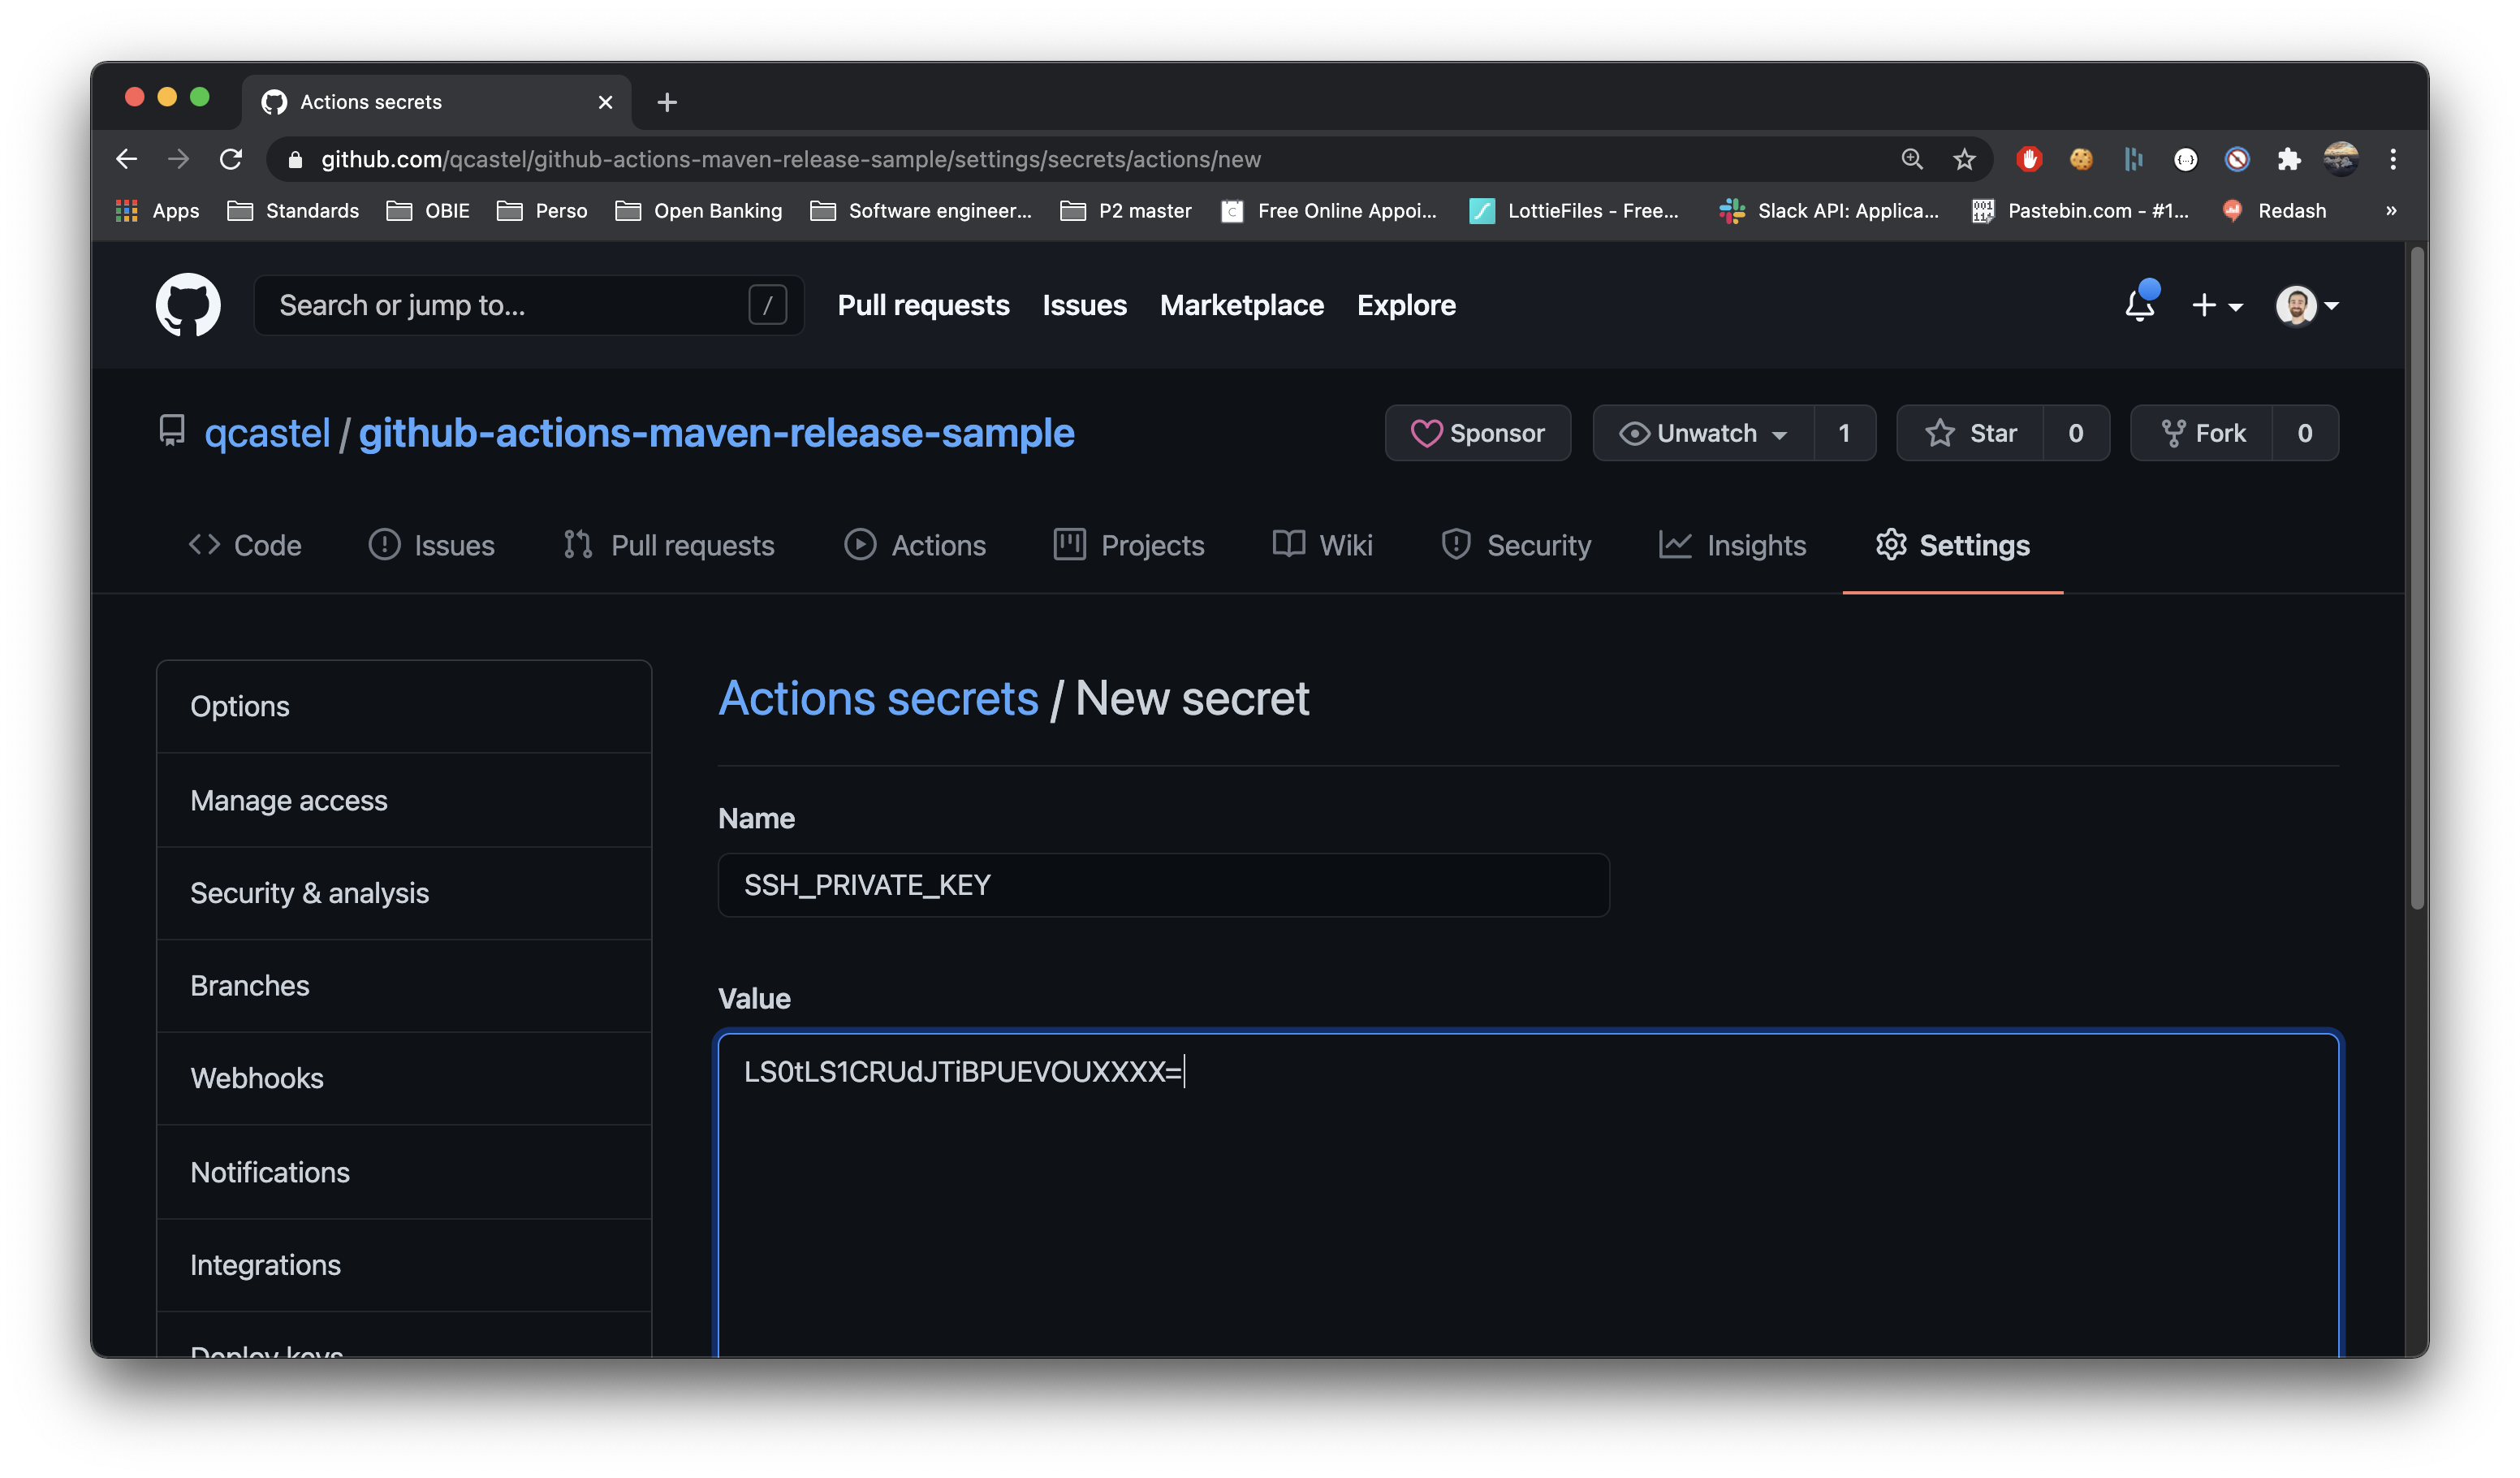Screen dimensions: 2520x1478
Task: Select the Webhooks sidebar menu item
Action: click(257, 1077)
